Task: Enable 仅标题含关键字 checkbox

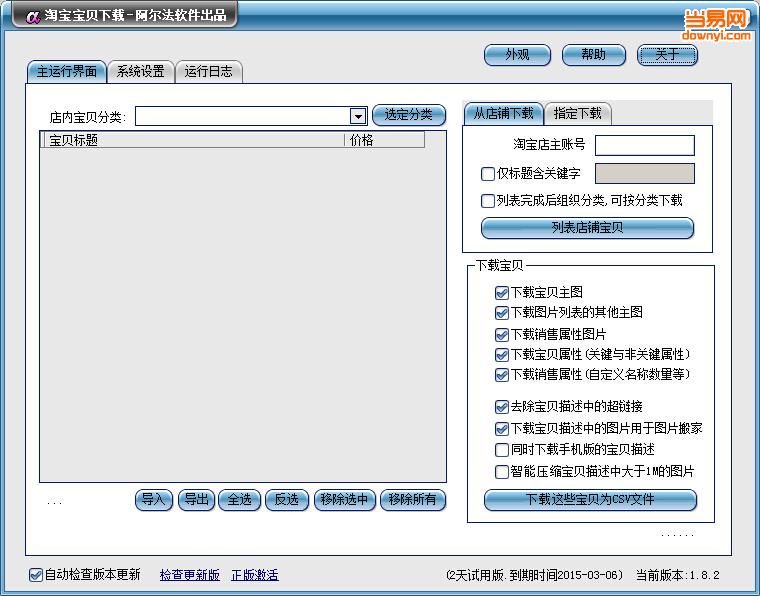Action: point(488,174)
